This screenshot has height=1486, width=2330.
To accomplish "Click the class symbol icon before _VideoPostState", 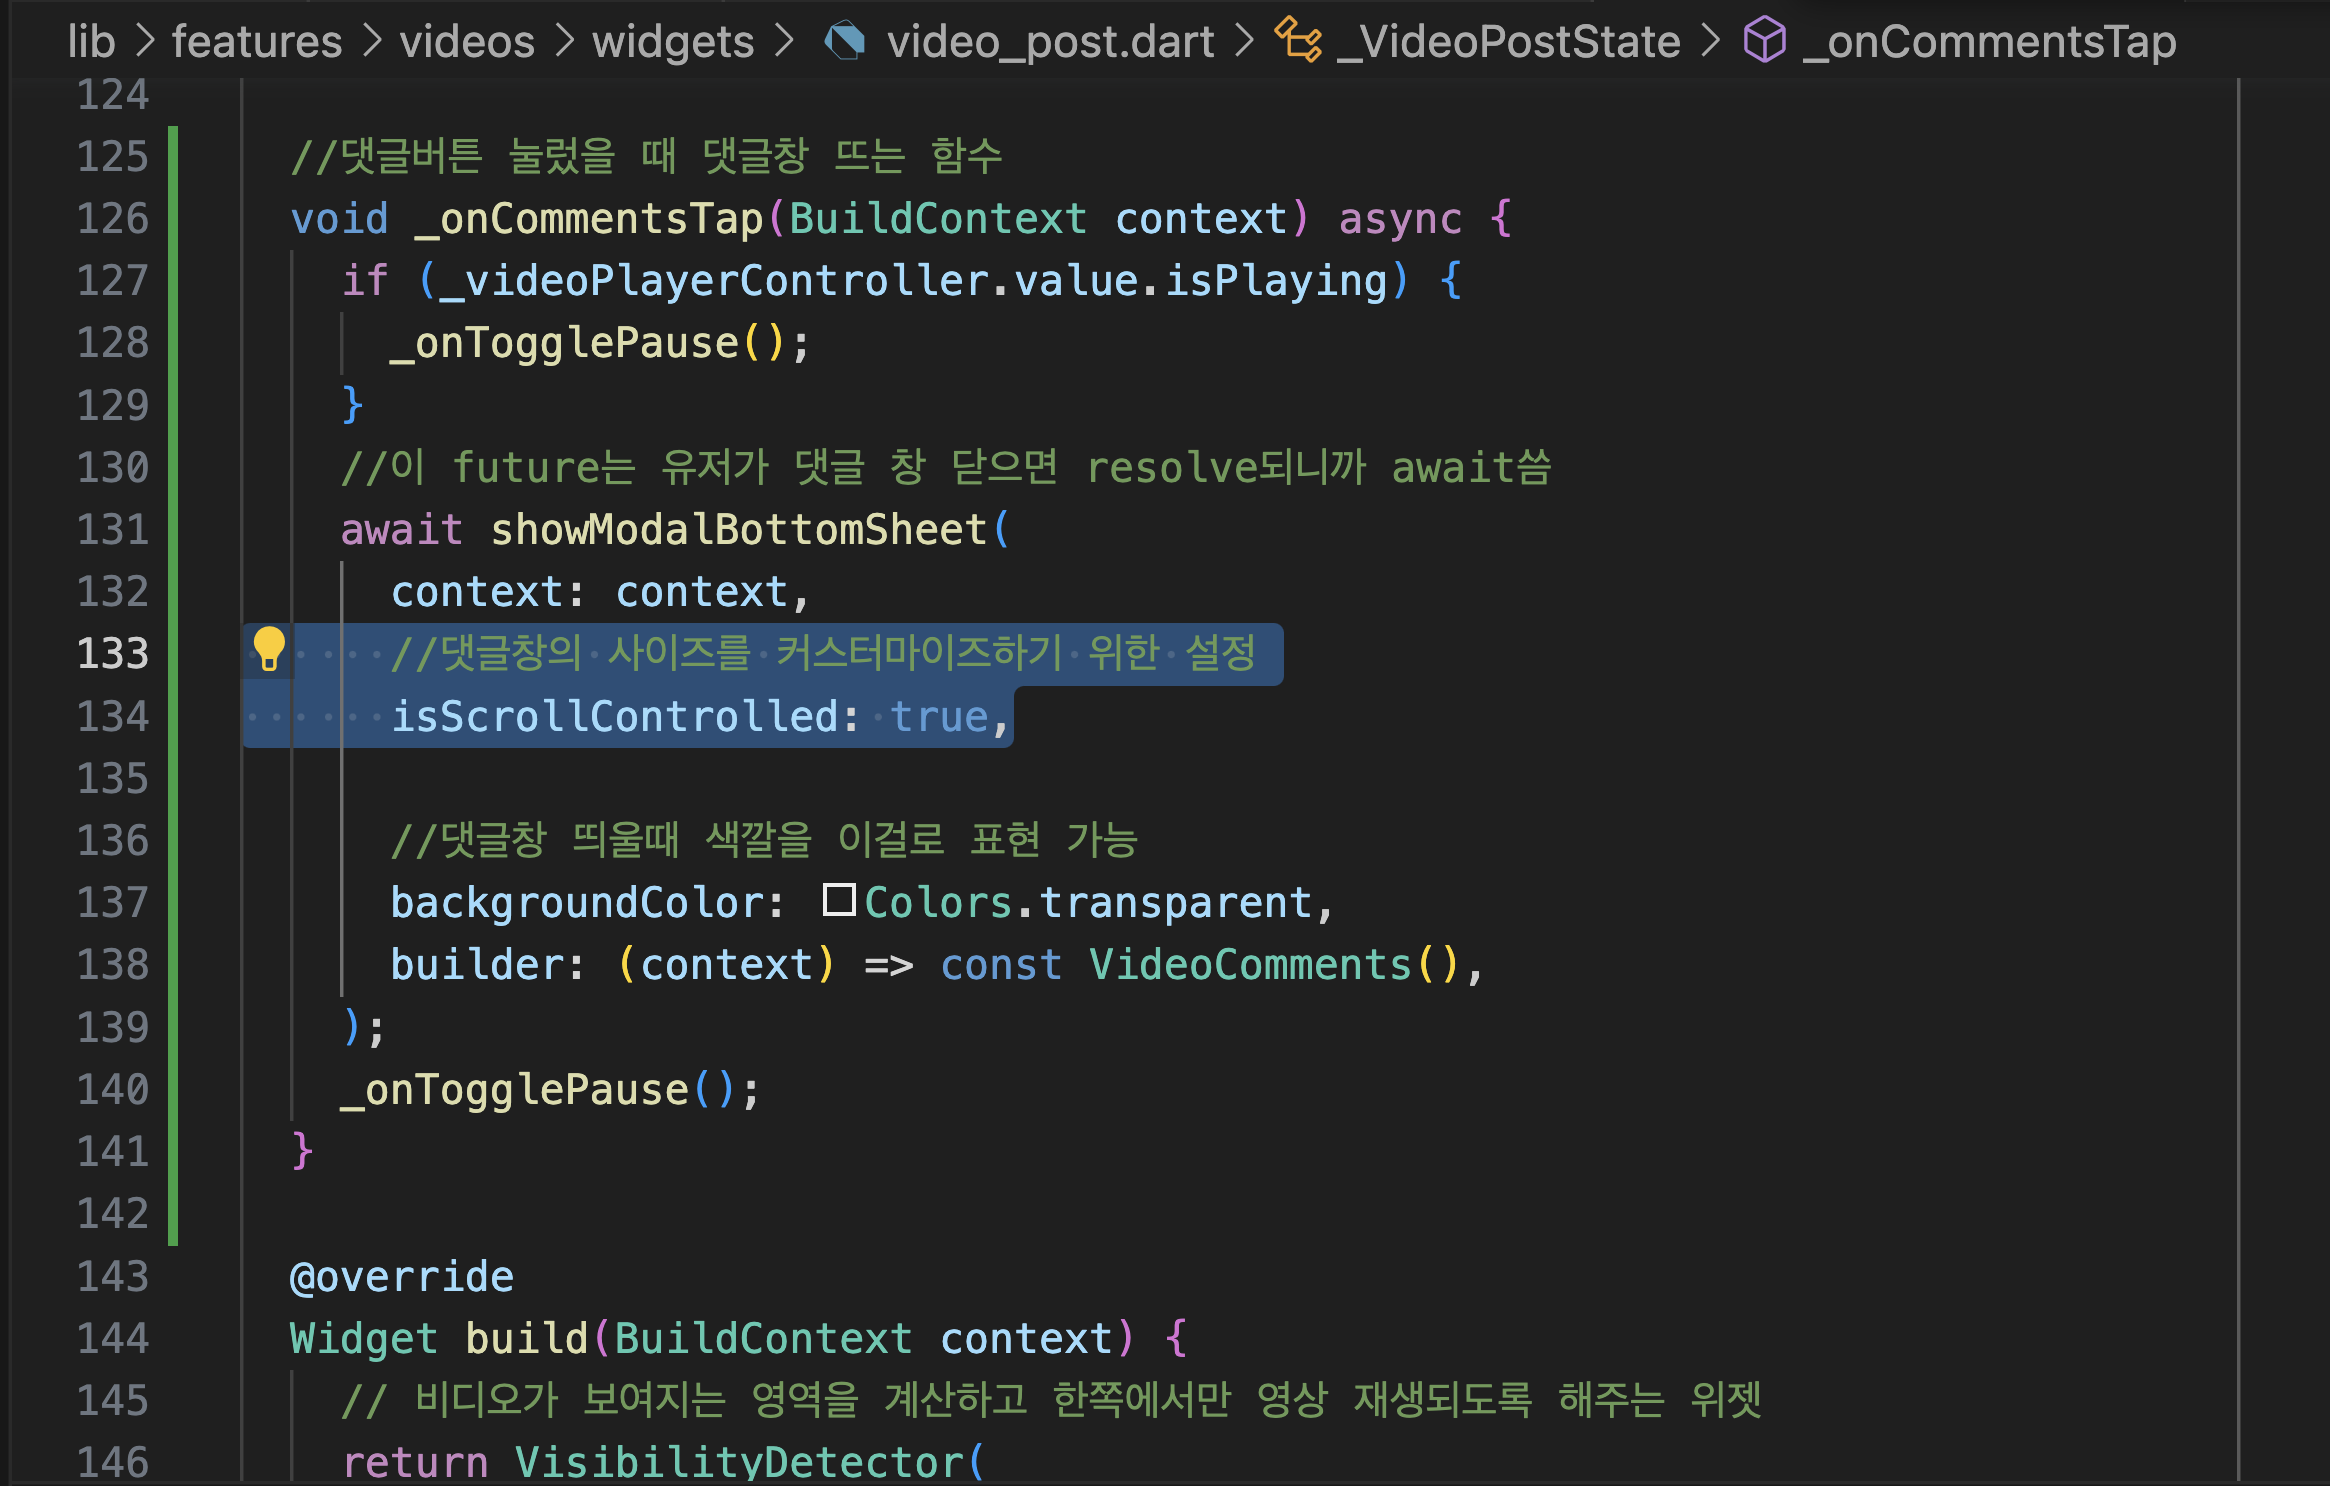I will click(x=1298, y=40).
